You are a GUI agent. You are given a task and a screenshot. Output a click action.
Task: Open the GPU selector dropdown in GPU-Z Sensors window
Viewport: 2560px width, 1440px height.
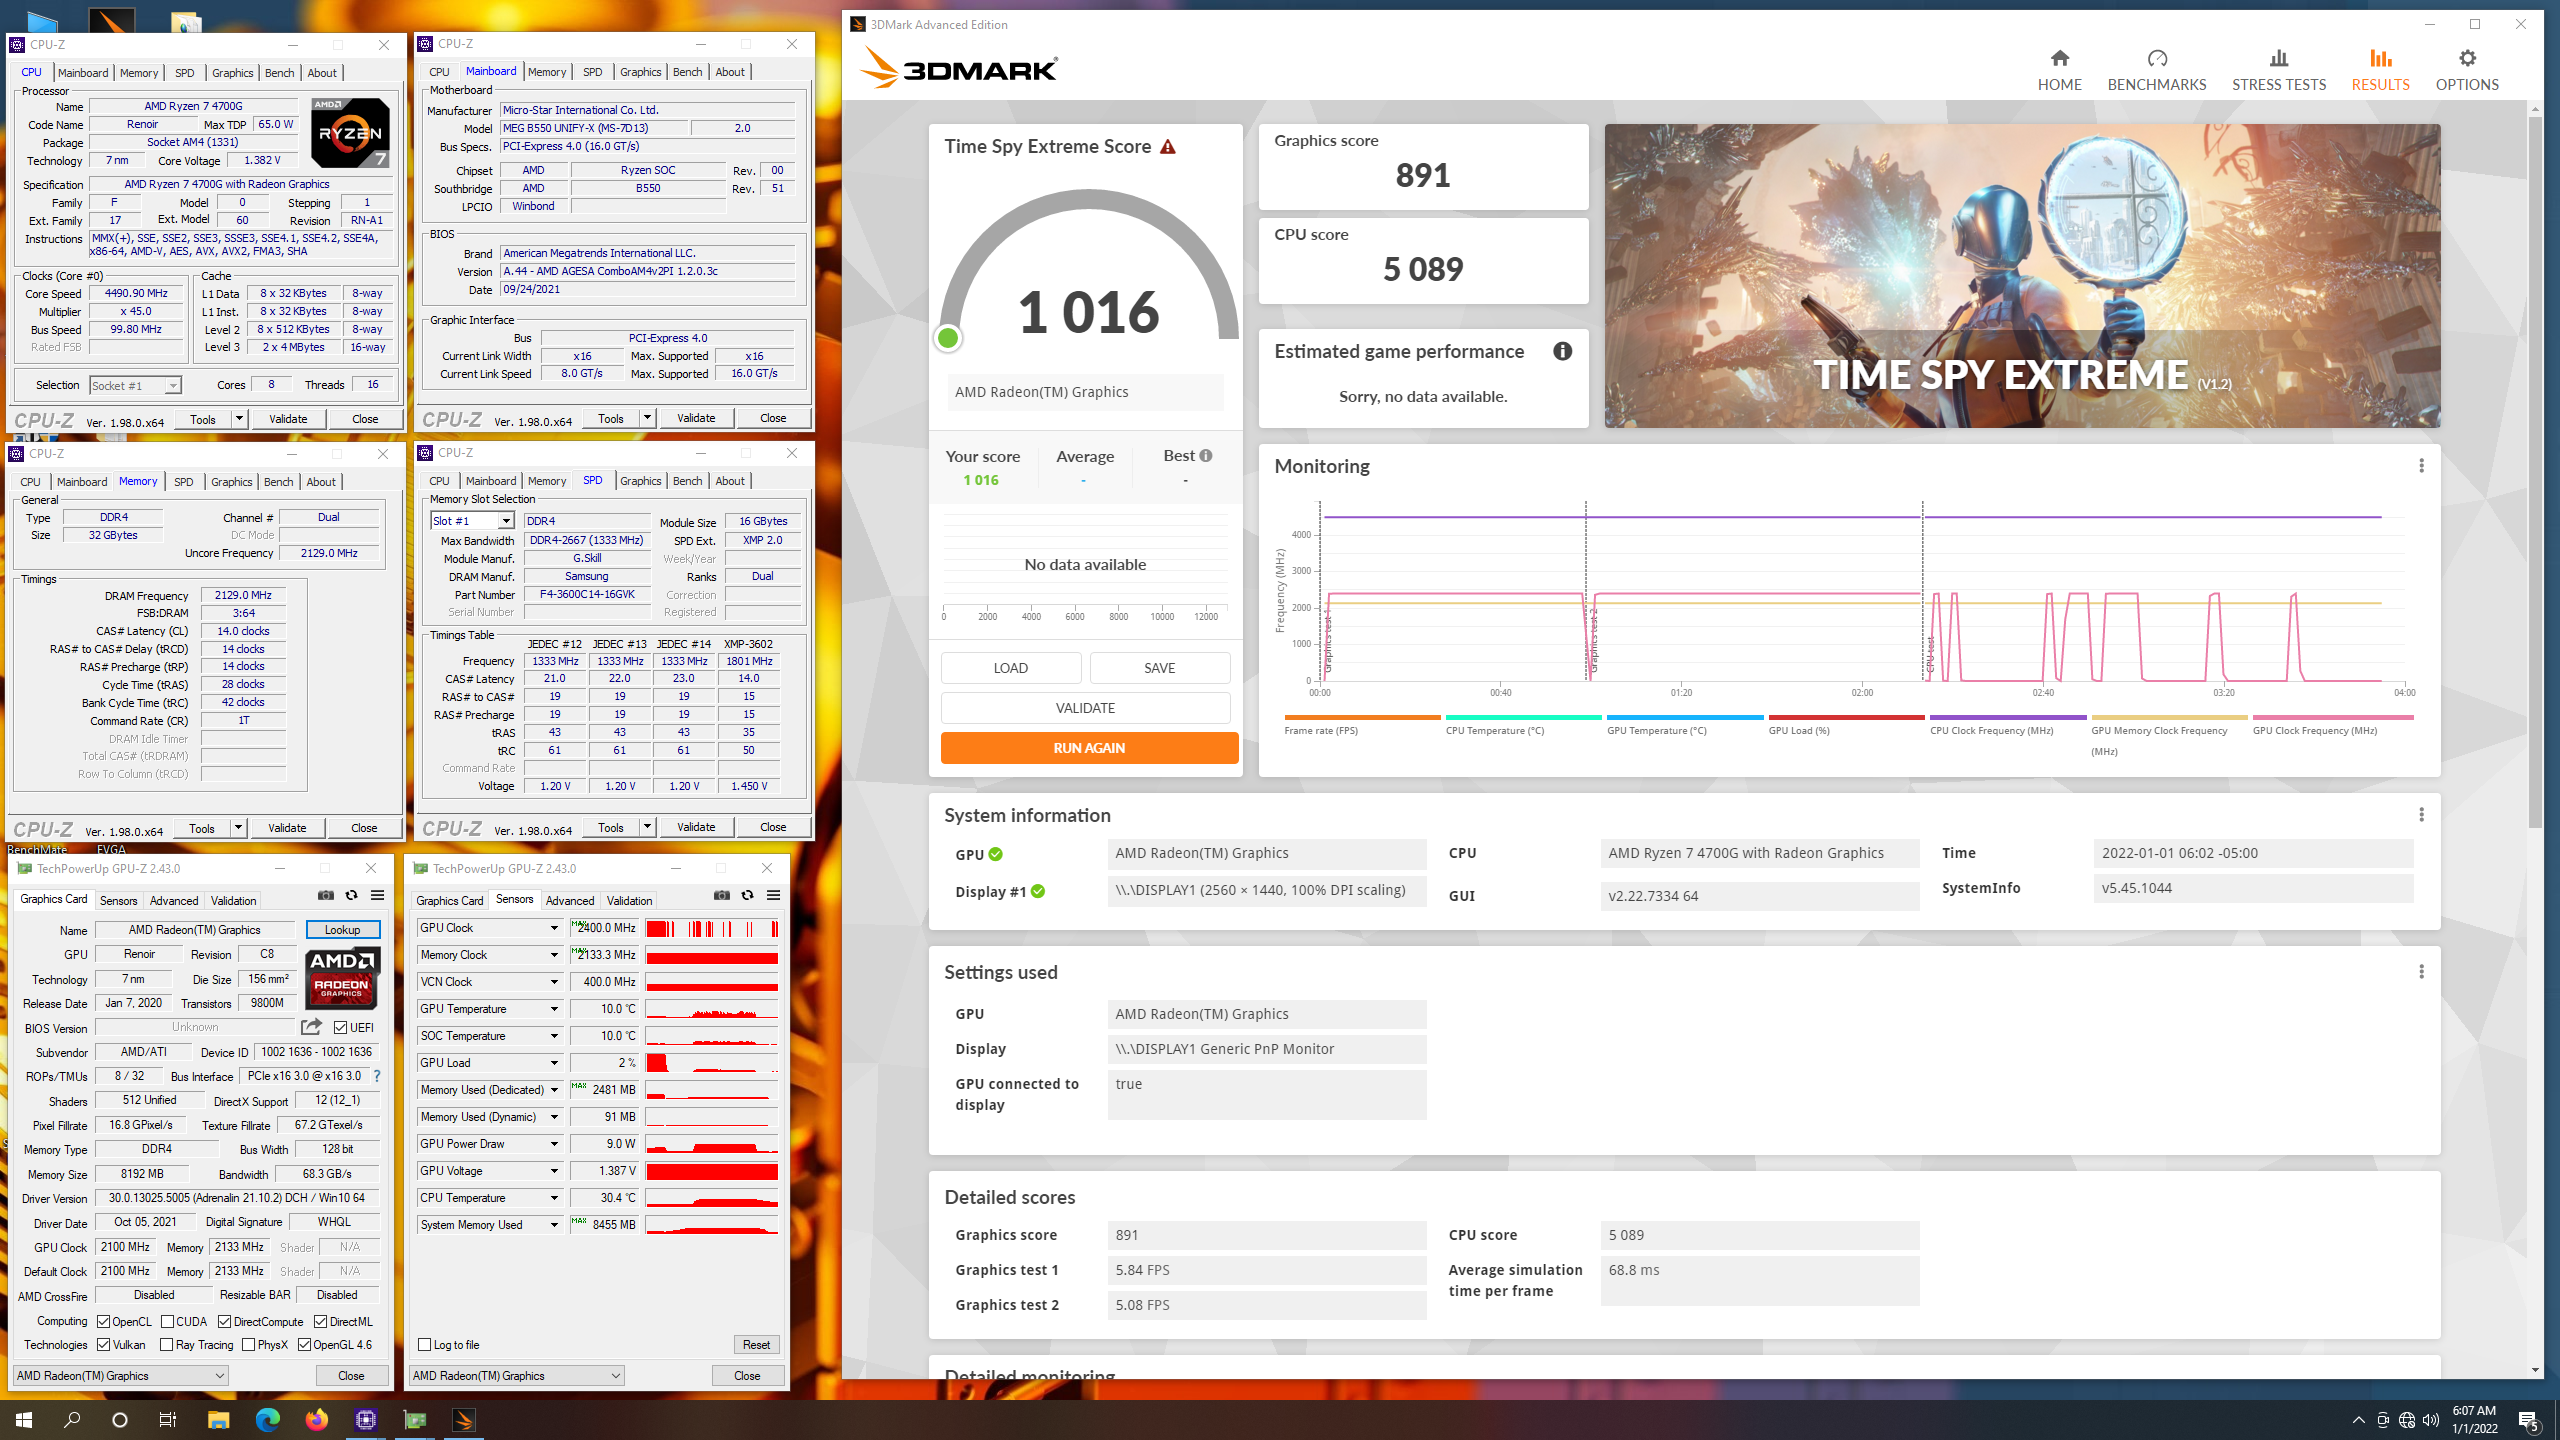pos(516,1376)
